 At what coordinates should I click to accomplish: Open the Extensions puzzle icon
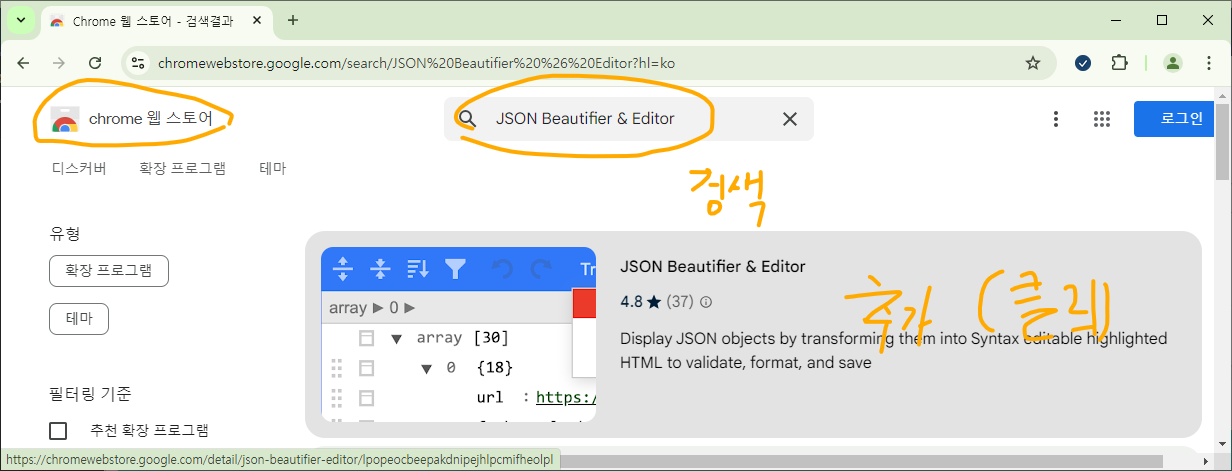coord(1120,63)
